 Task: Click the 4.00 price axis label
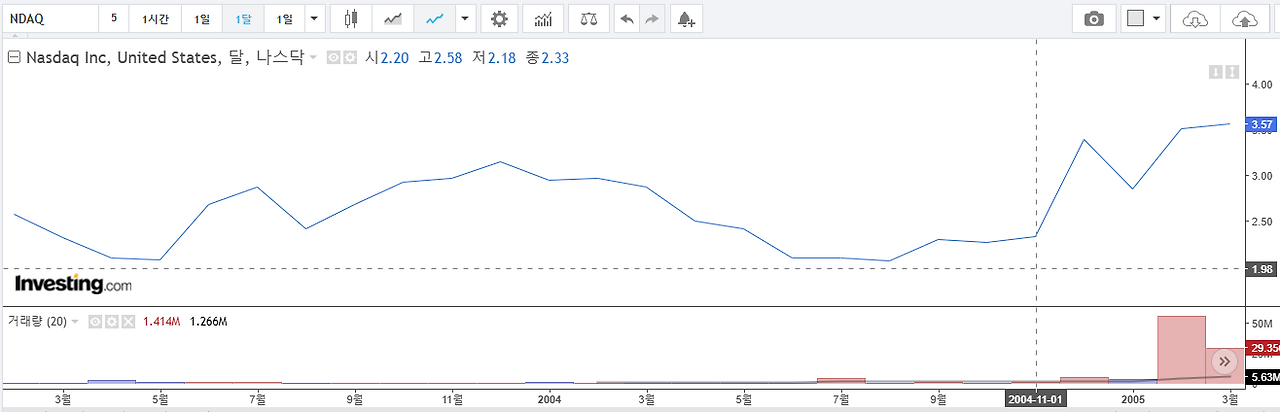point(1260,85)
